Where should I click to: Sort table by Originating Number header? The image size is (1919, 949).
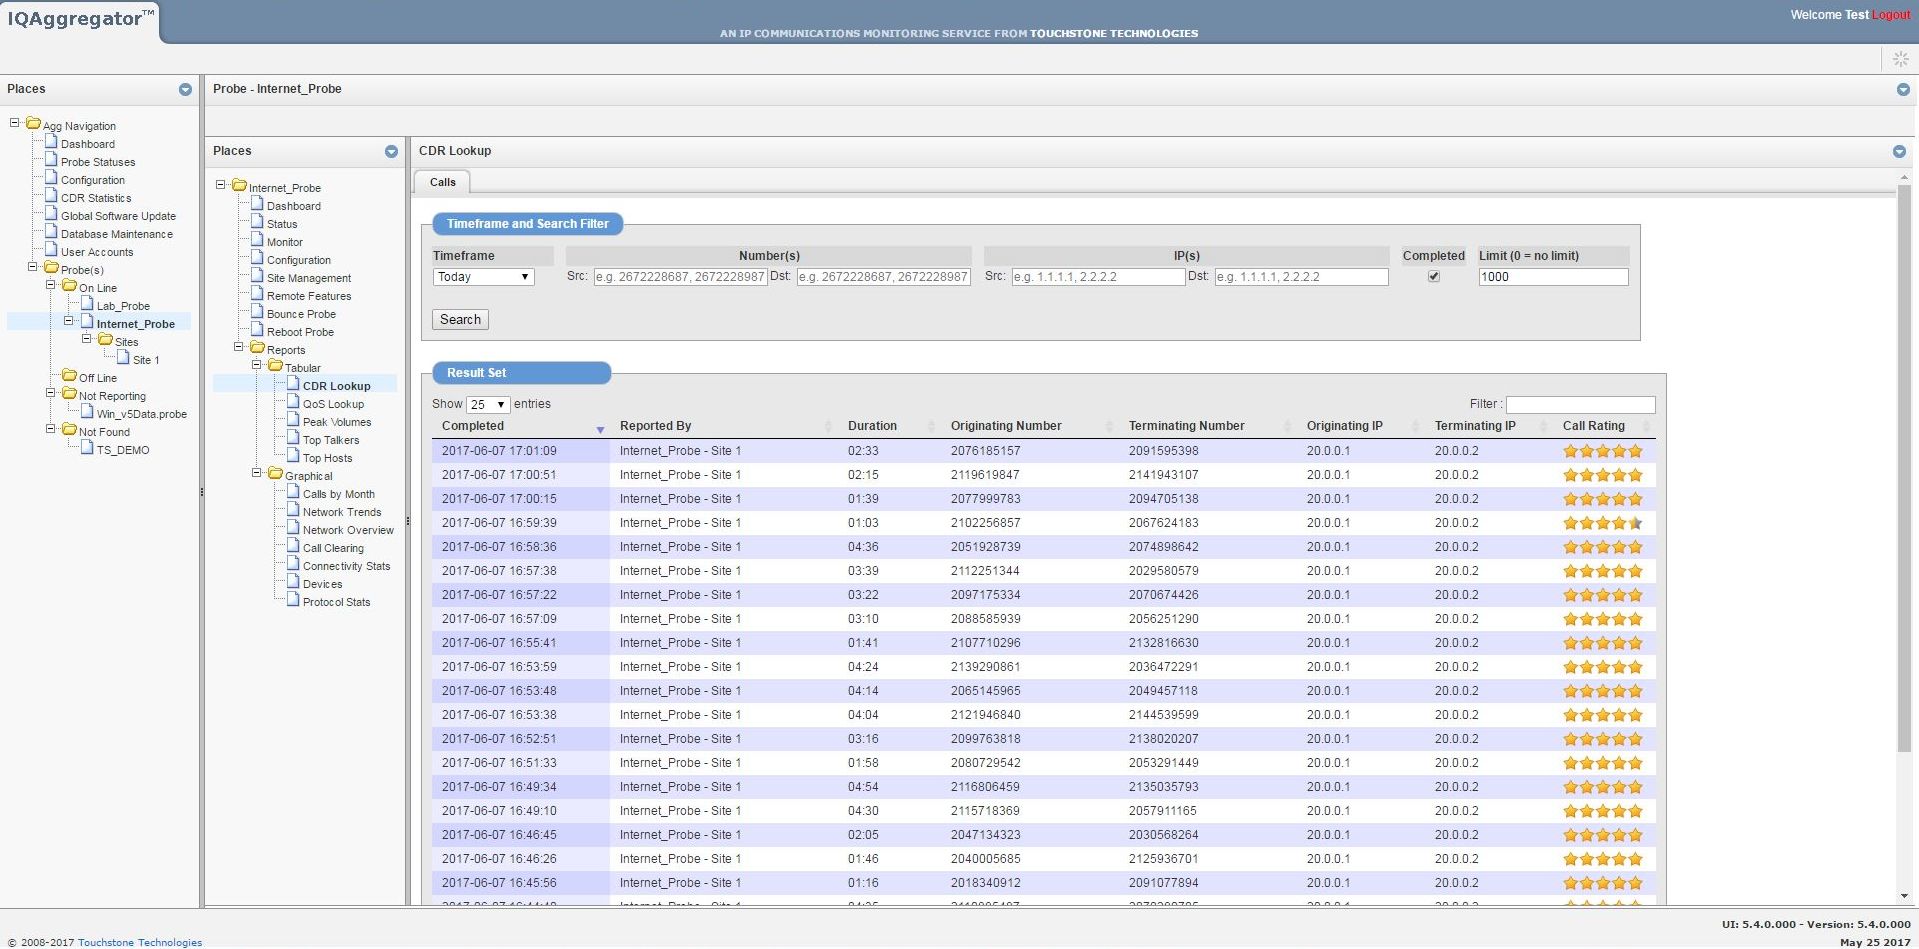point(1006,426)
